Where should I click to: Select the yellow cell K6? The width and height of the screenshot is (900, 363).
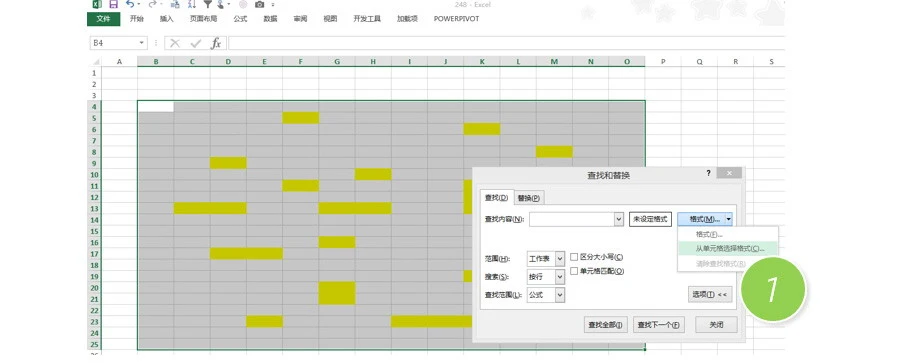tap(482, 129)
